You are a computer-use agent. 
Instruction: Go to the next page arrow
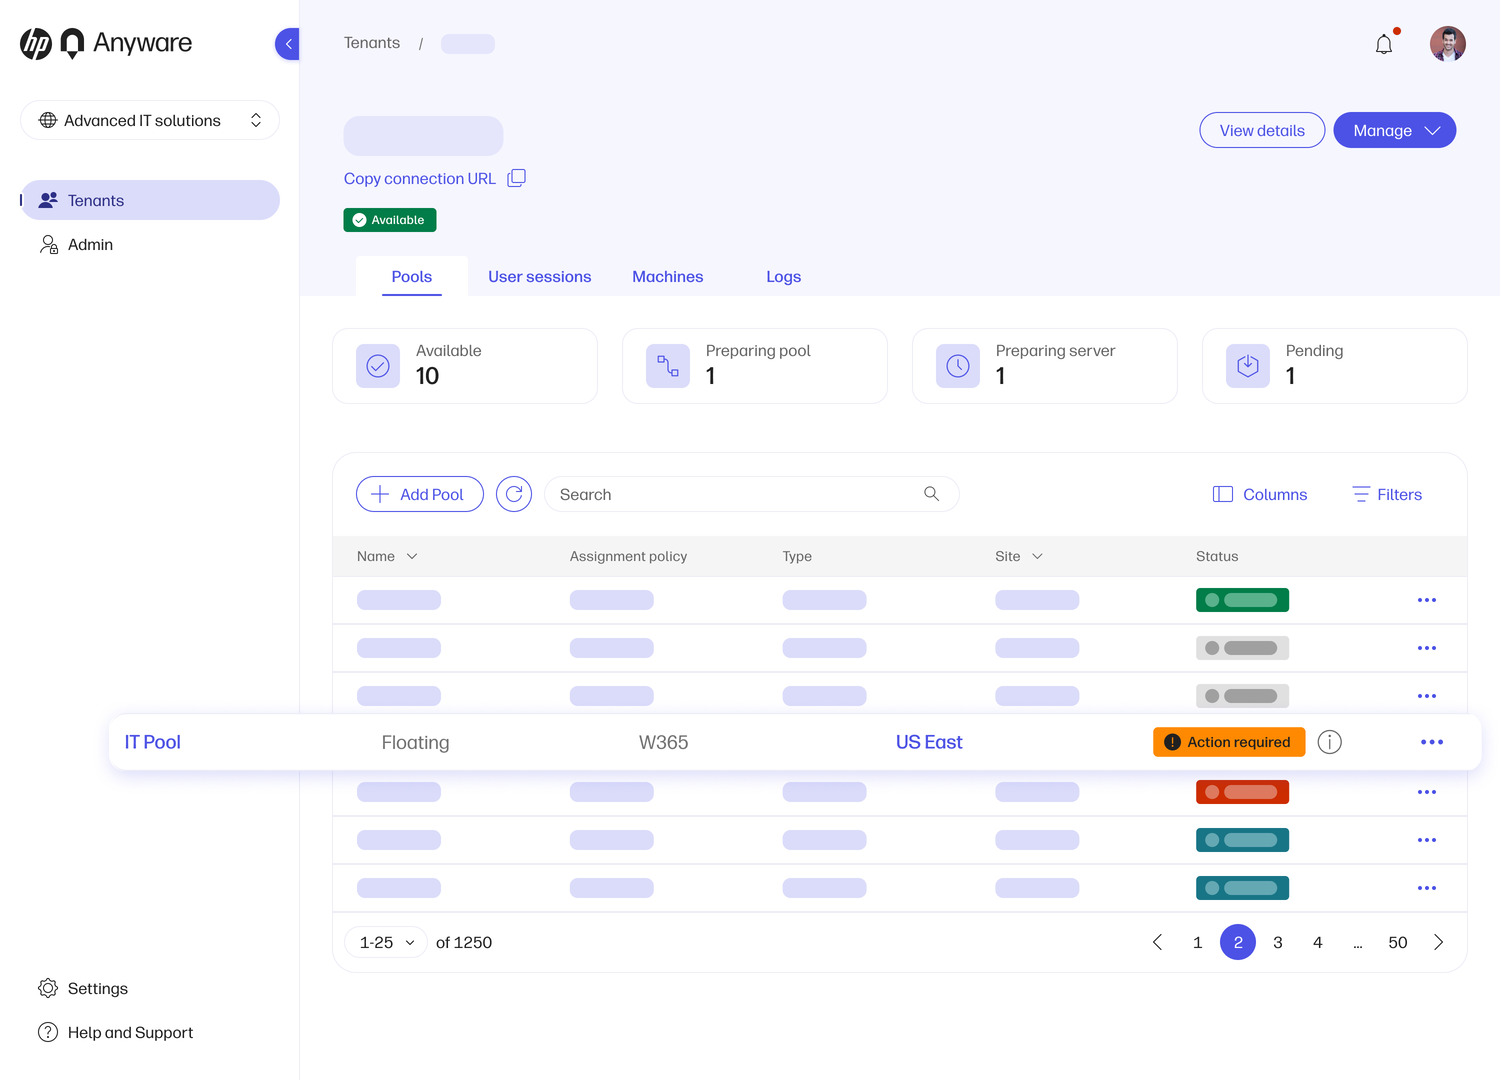click(1438, 942)
